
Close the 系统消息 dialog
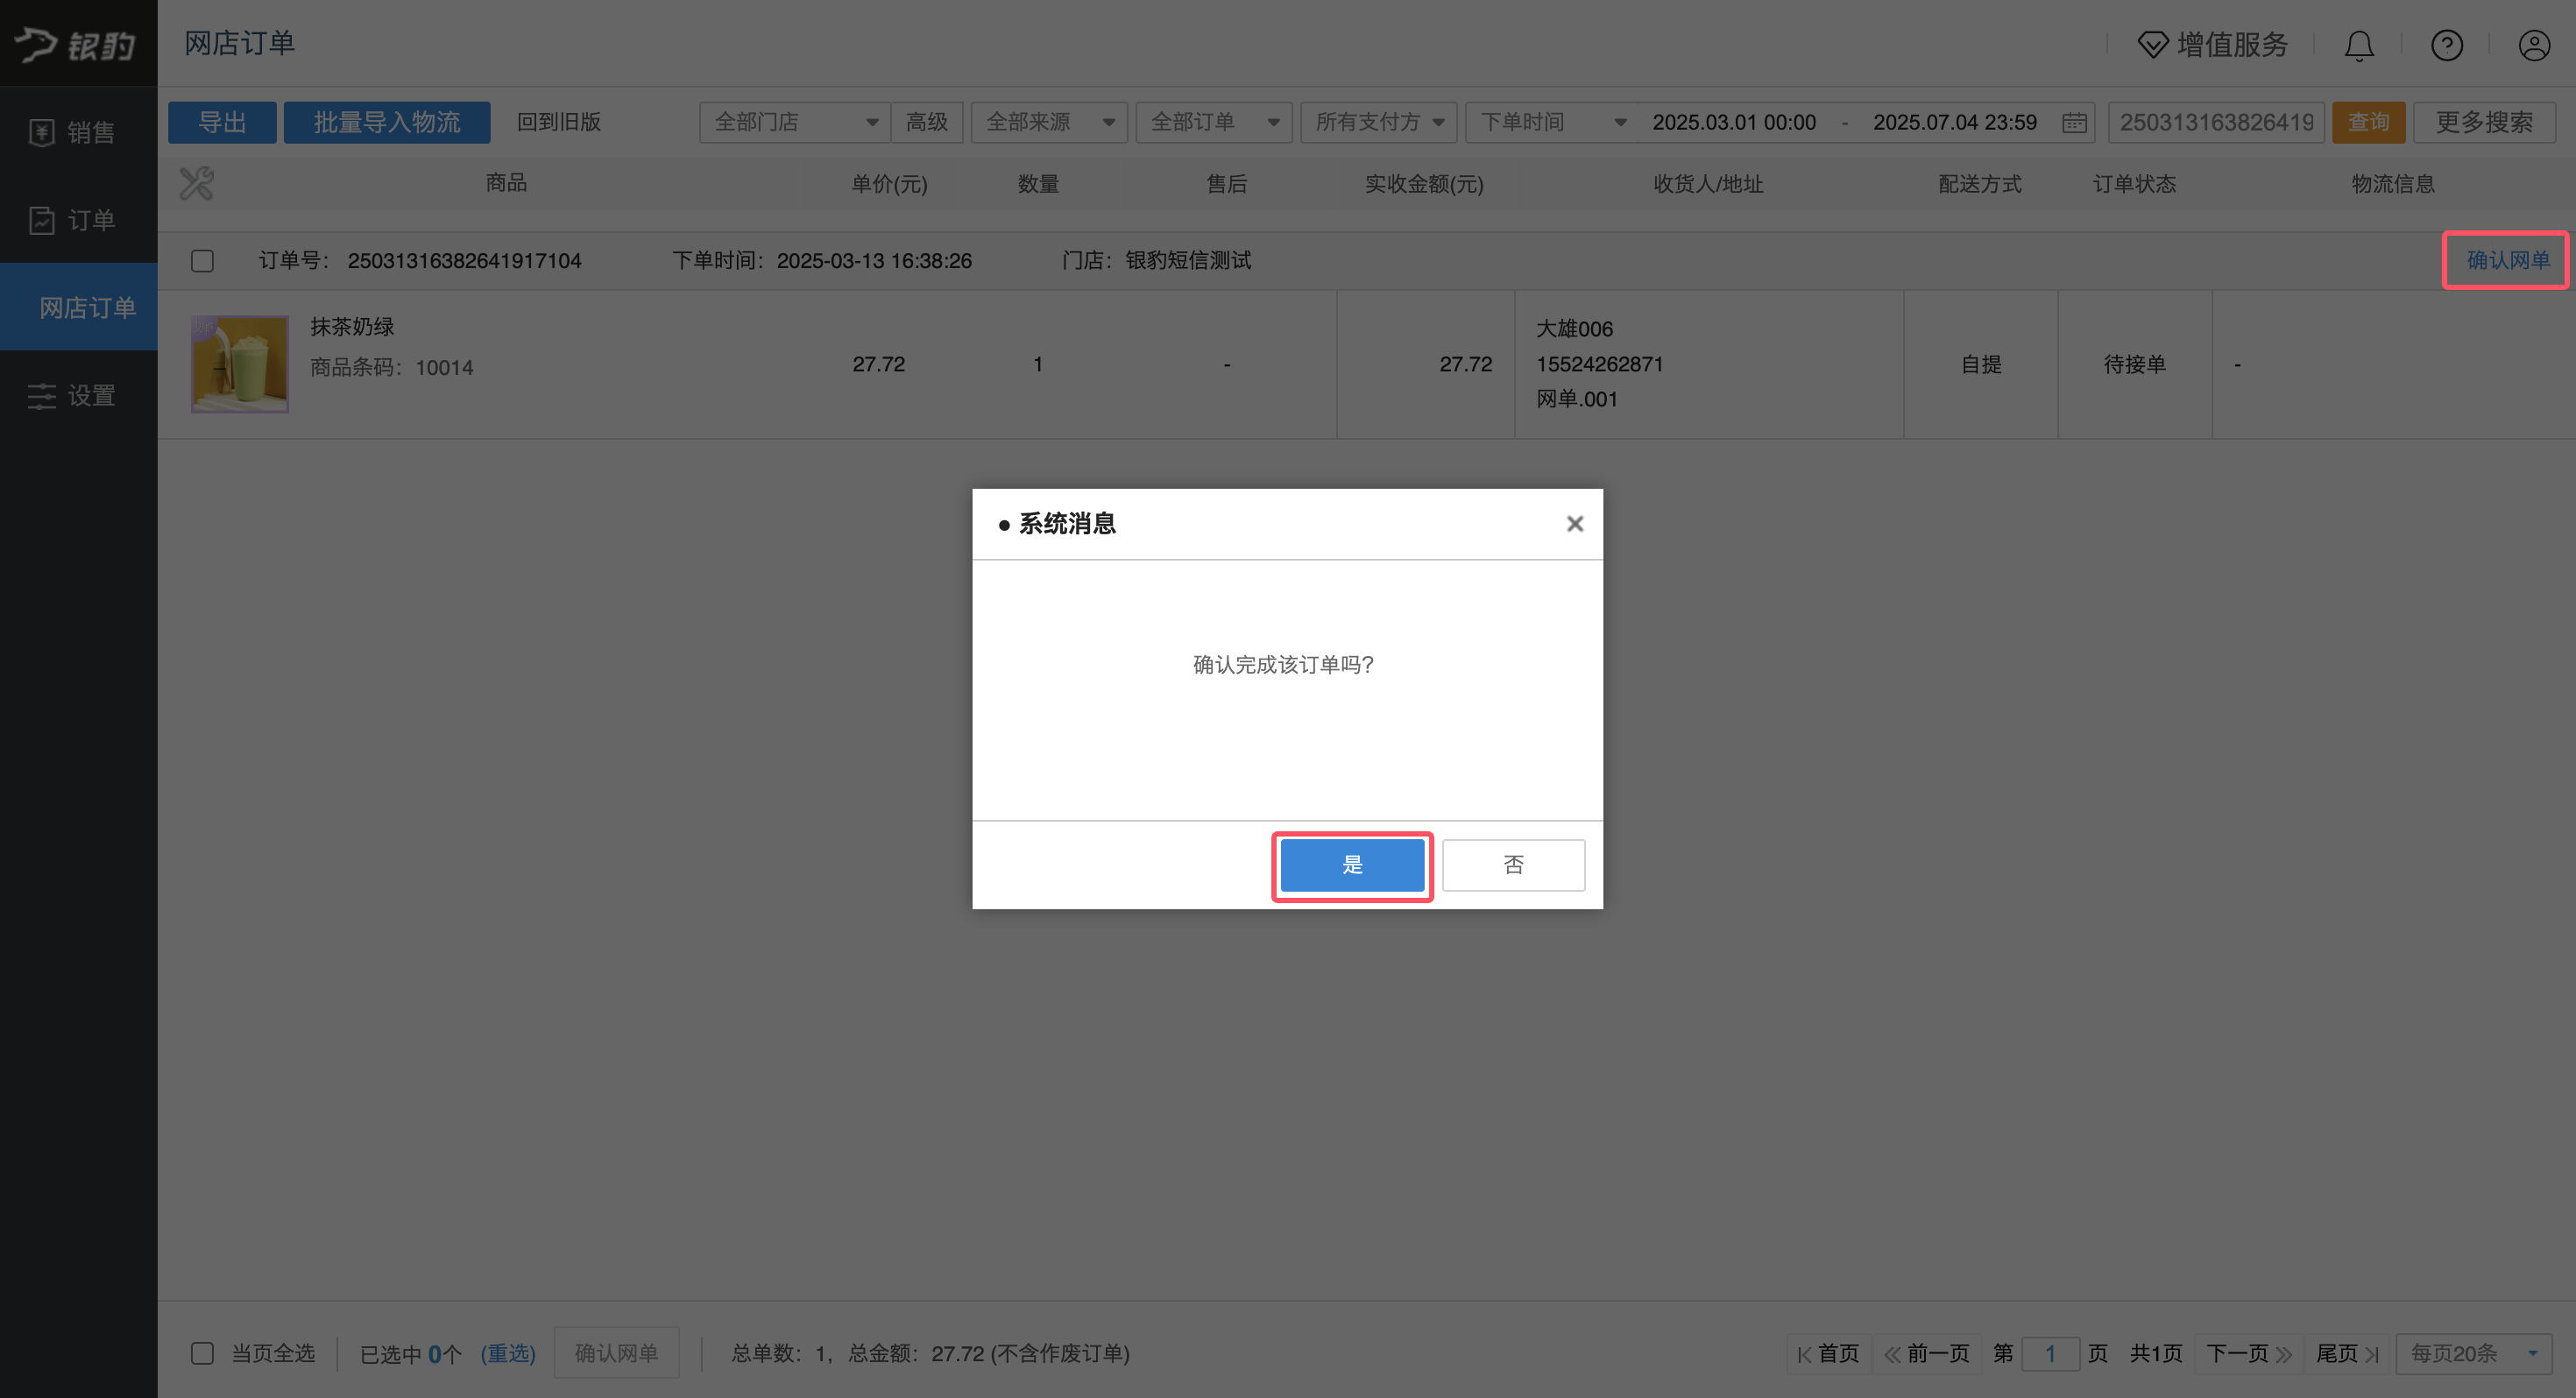click(x=1575, y=524)
